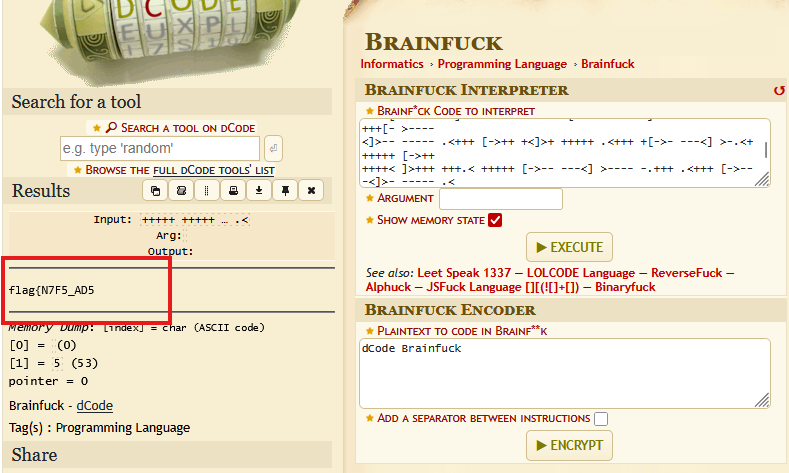Screen dimensions: 789x473
Task: Click the code textarea resize handle
Action: [762, 179]
